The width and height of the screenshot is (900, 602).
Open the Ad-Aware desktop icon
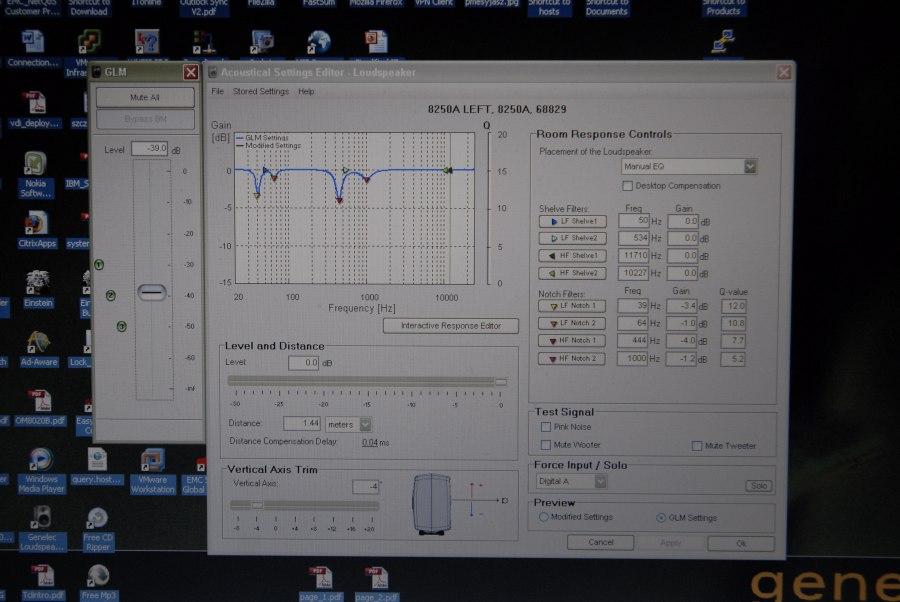[x=39, y=349]
